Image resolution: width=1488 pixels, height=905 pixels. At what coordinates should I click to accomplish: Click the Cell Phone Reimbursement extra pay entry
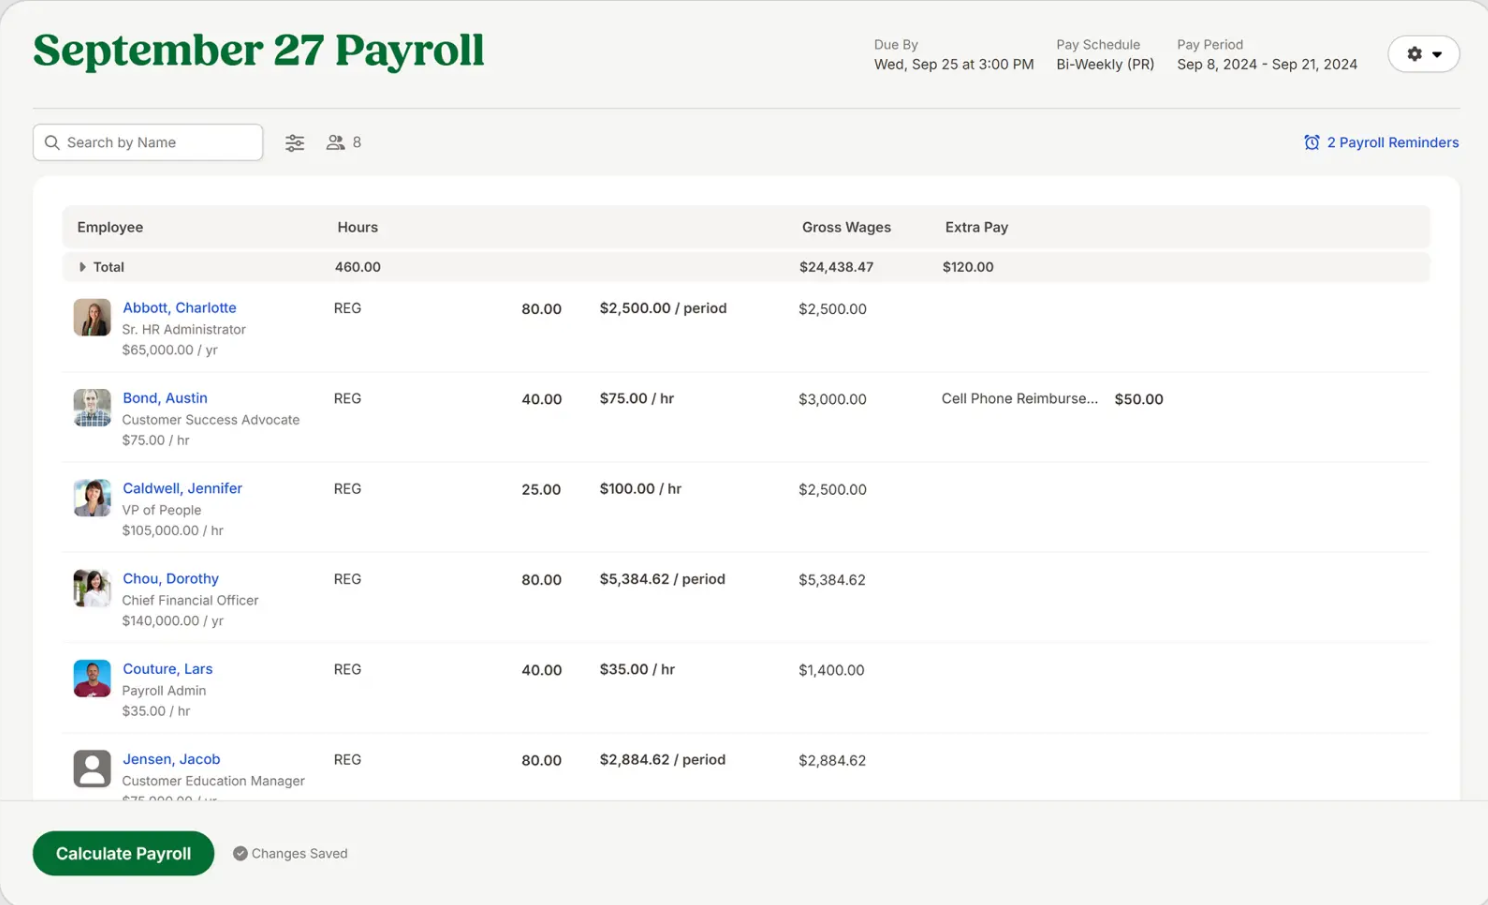pyautogui.click(x=1018, y=398)
